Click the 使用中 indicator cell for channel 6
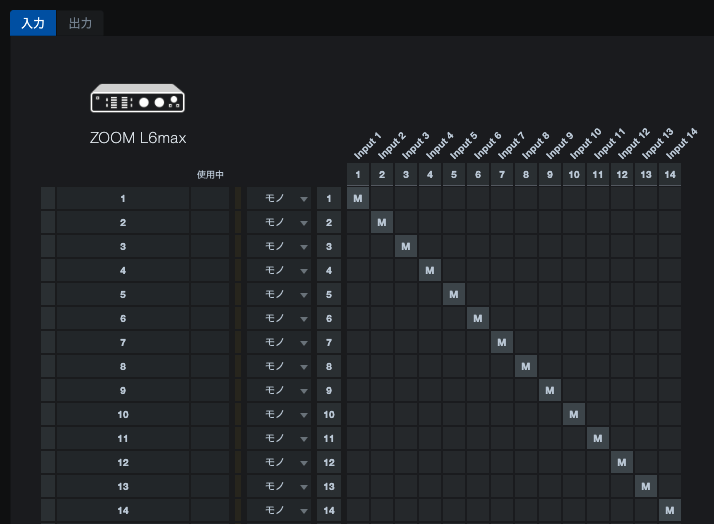This screenshot has height=524, width=714. 210,319
